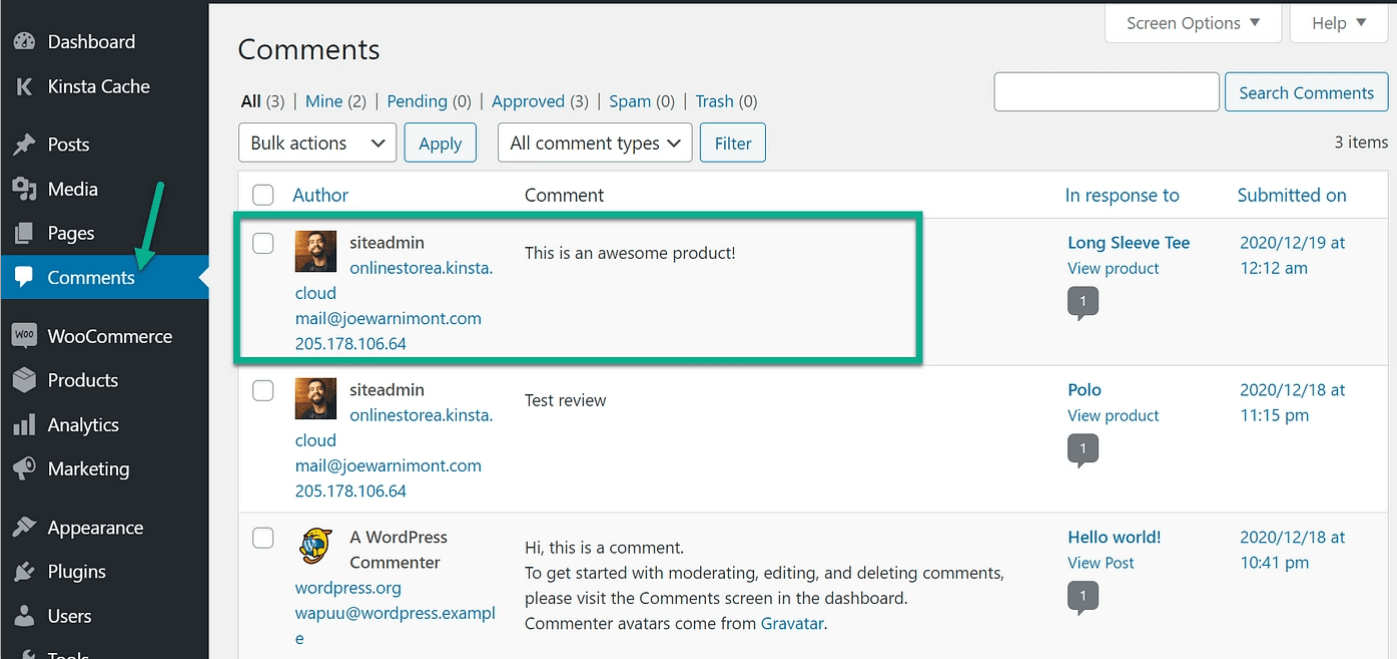Viewport: 1397px width, 659px height.
Task: Click into the comment search text field
Action: [x=1106, y=92]
